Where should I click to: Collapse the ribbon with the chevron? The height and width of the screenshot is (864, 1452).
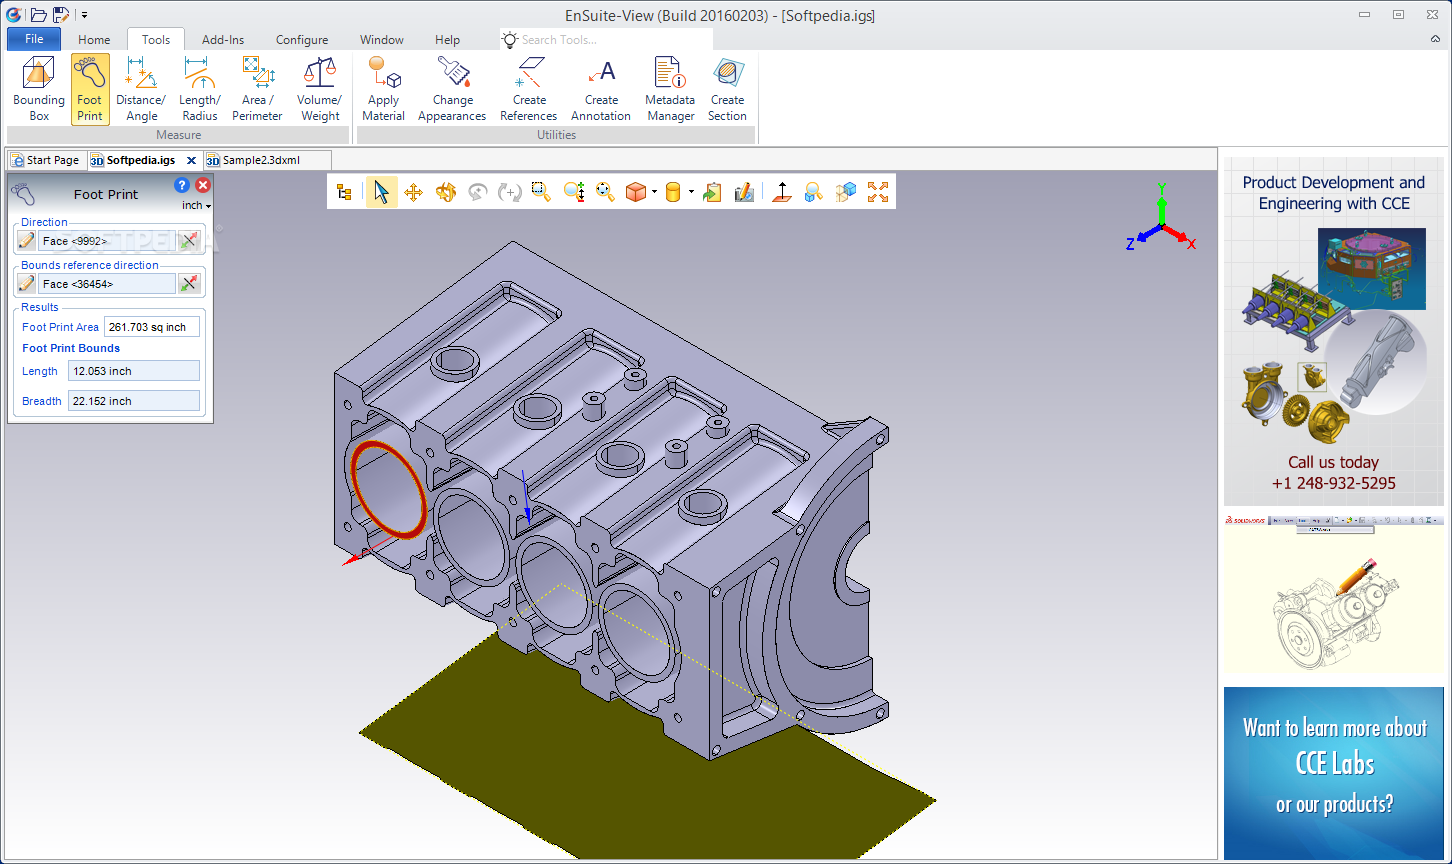[1435, 39]
